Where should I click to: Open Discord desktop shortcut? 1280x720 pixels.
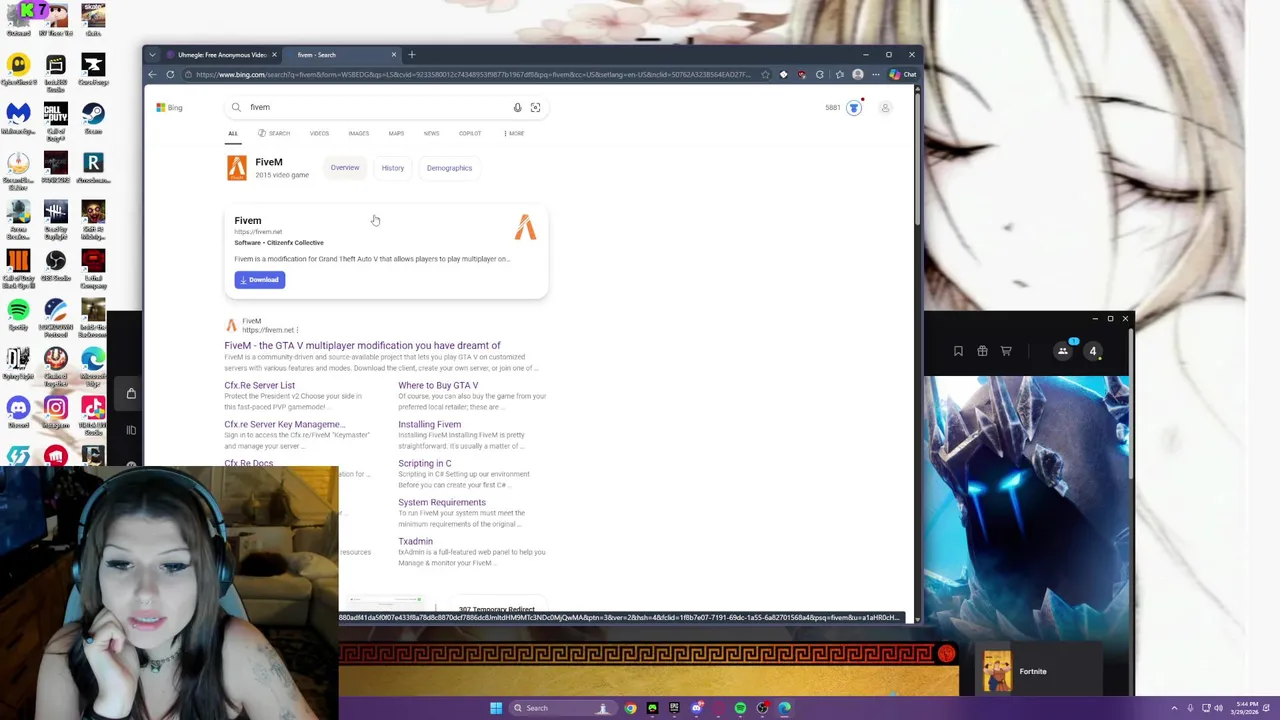(x=18, y=412)
